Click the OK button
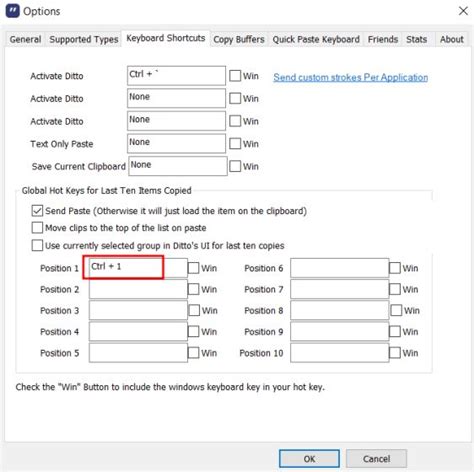 pos(309,459)
